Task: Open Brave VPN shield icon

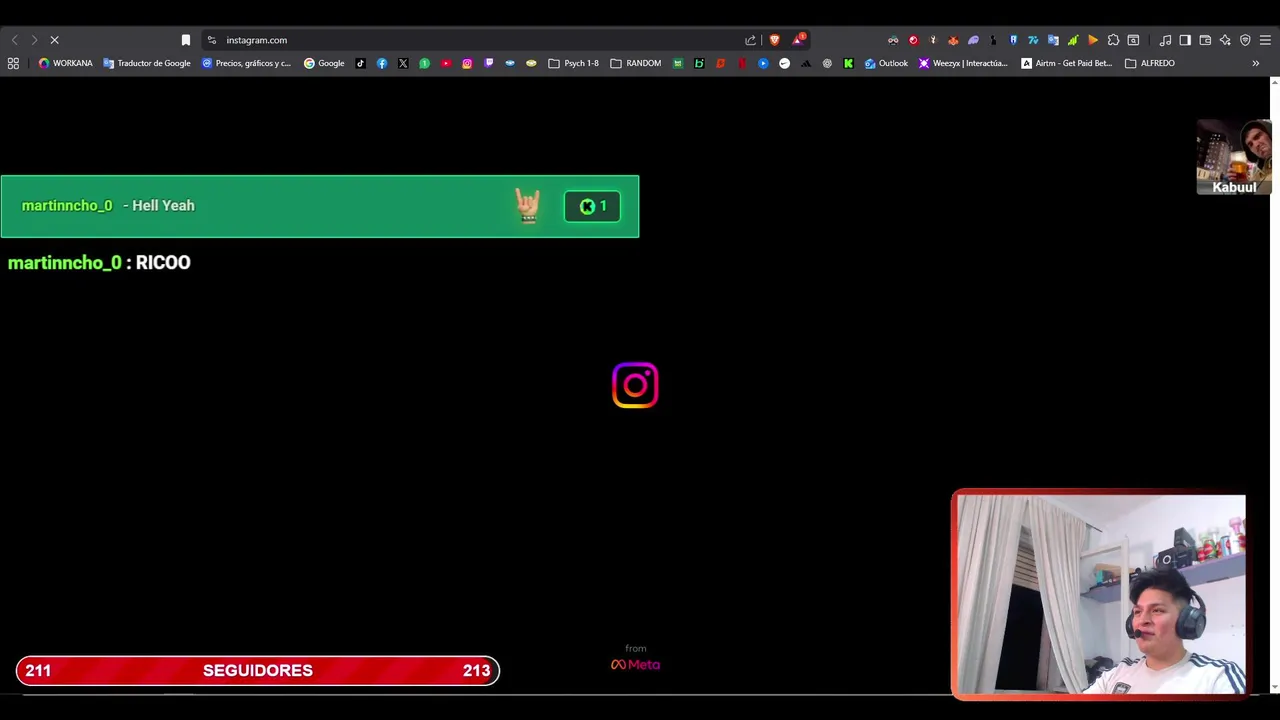Action: point(1245,40)
